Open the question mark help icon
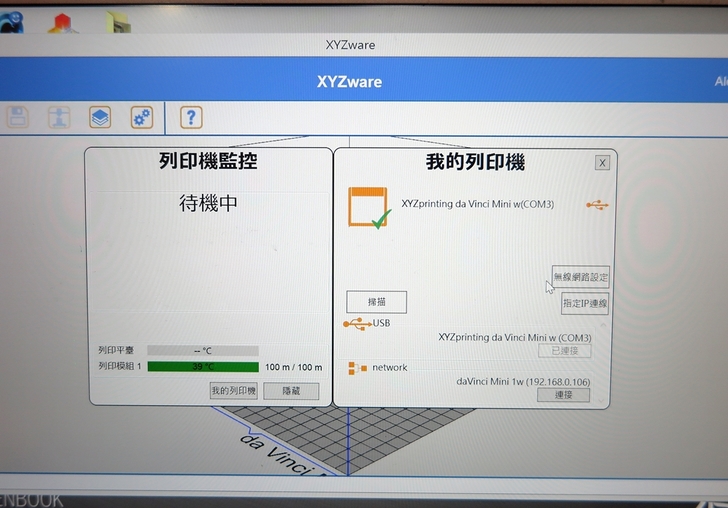This screenshot has width=728, height=508. tap(191, 117)
